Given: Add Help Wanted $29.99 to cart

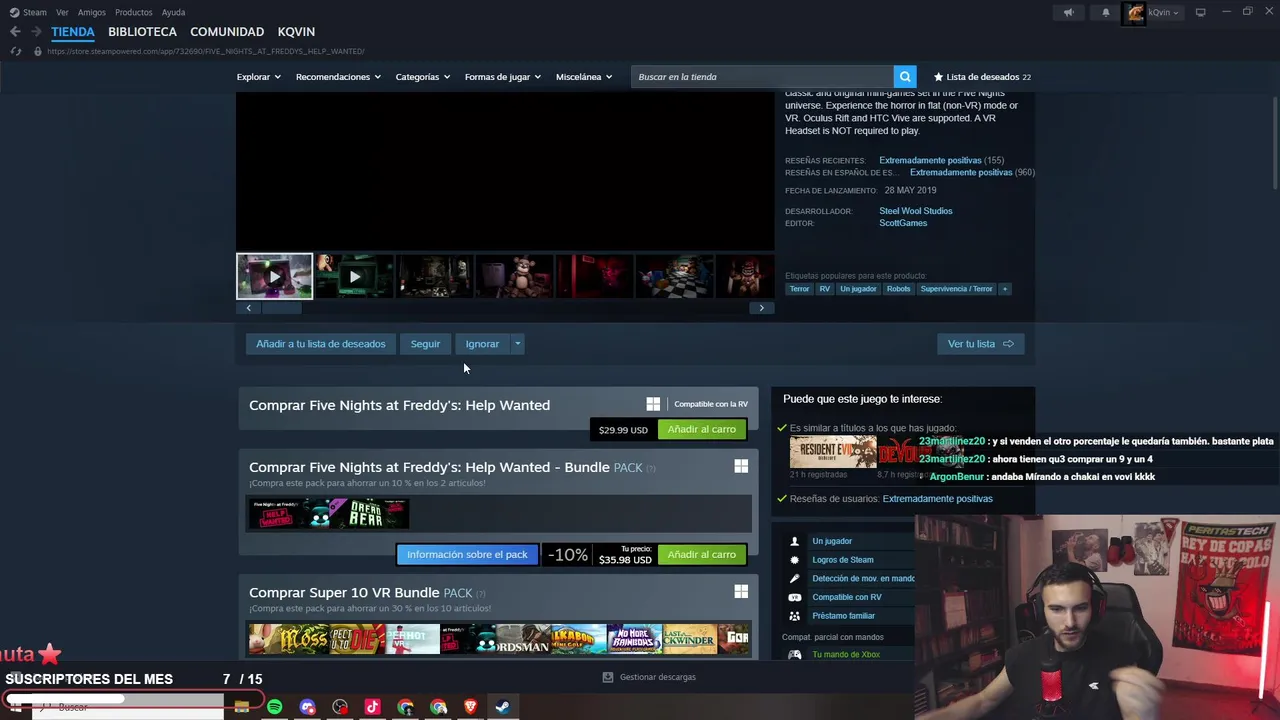Looking at the screenshot, I should (701, 429).
